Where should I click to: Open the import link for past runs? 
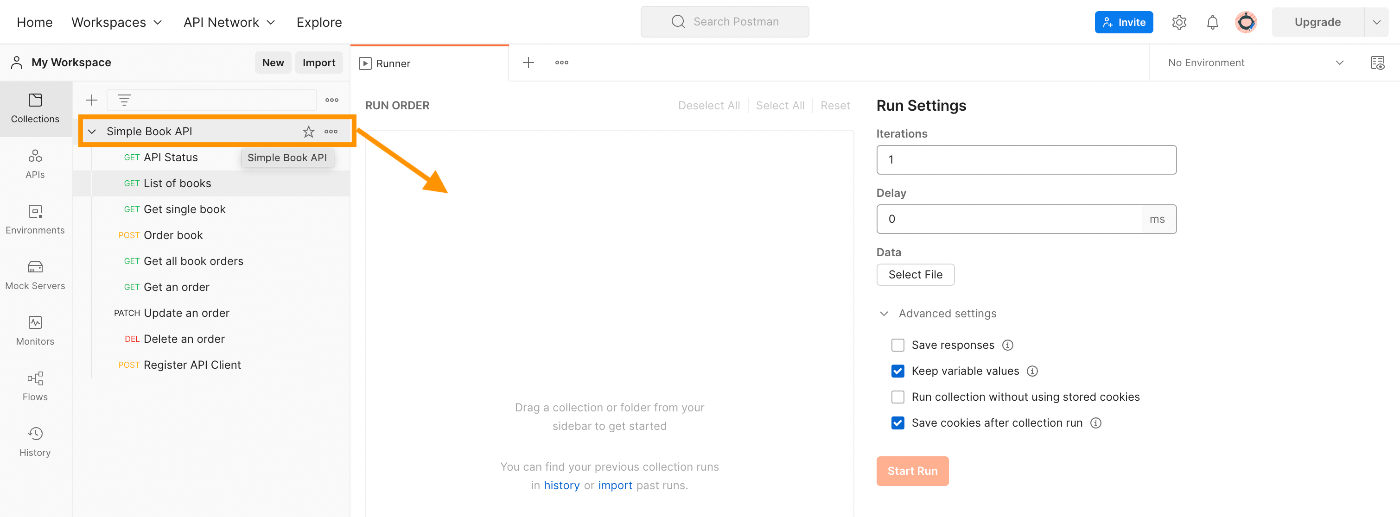[x=615, y=485]
